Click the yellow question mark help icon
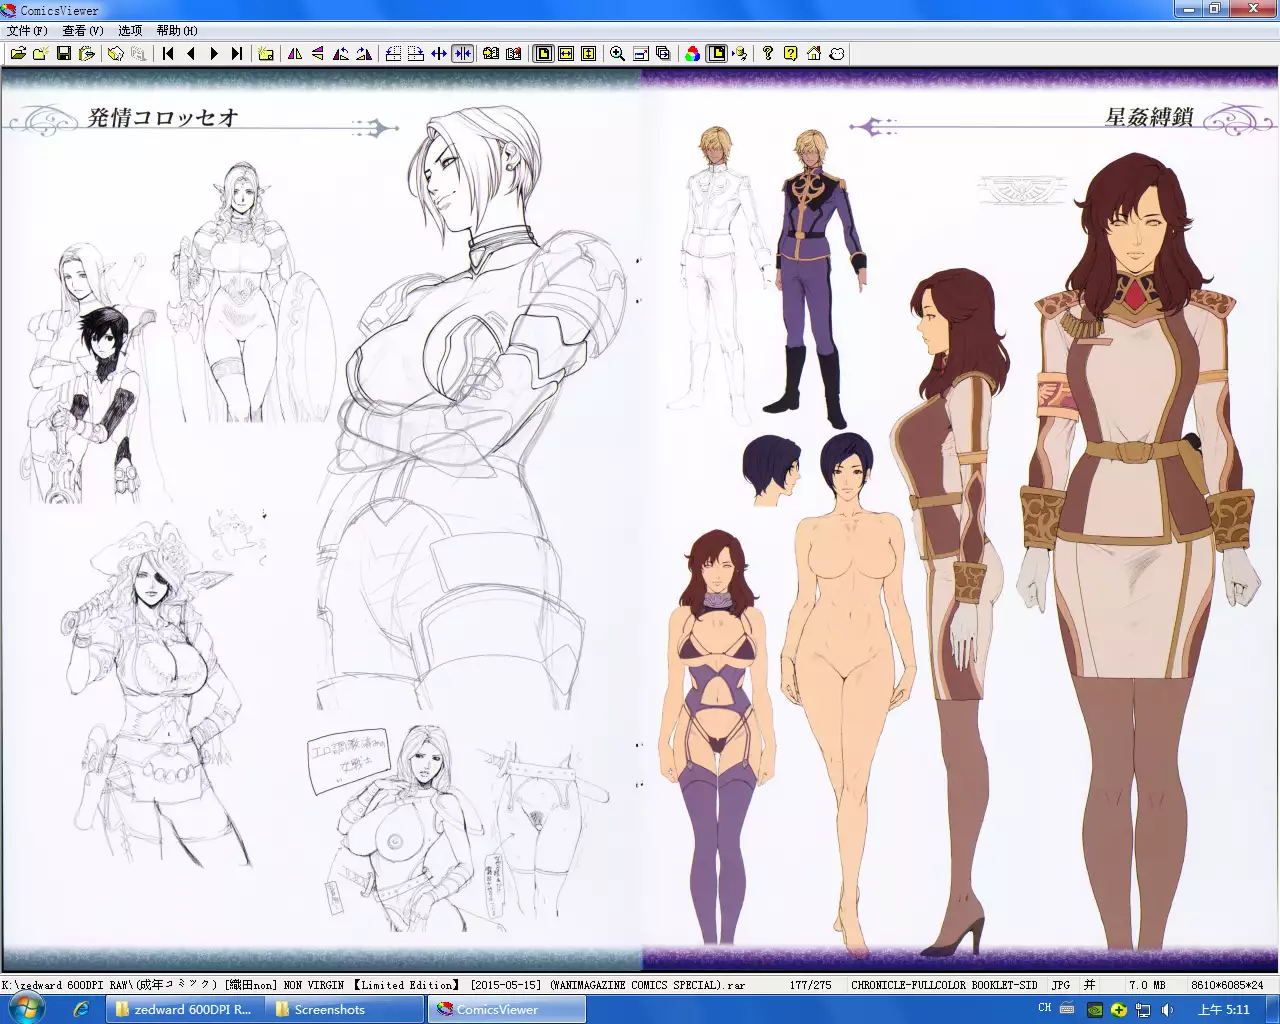 768,54
